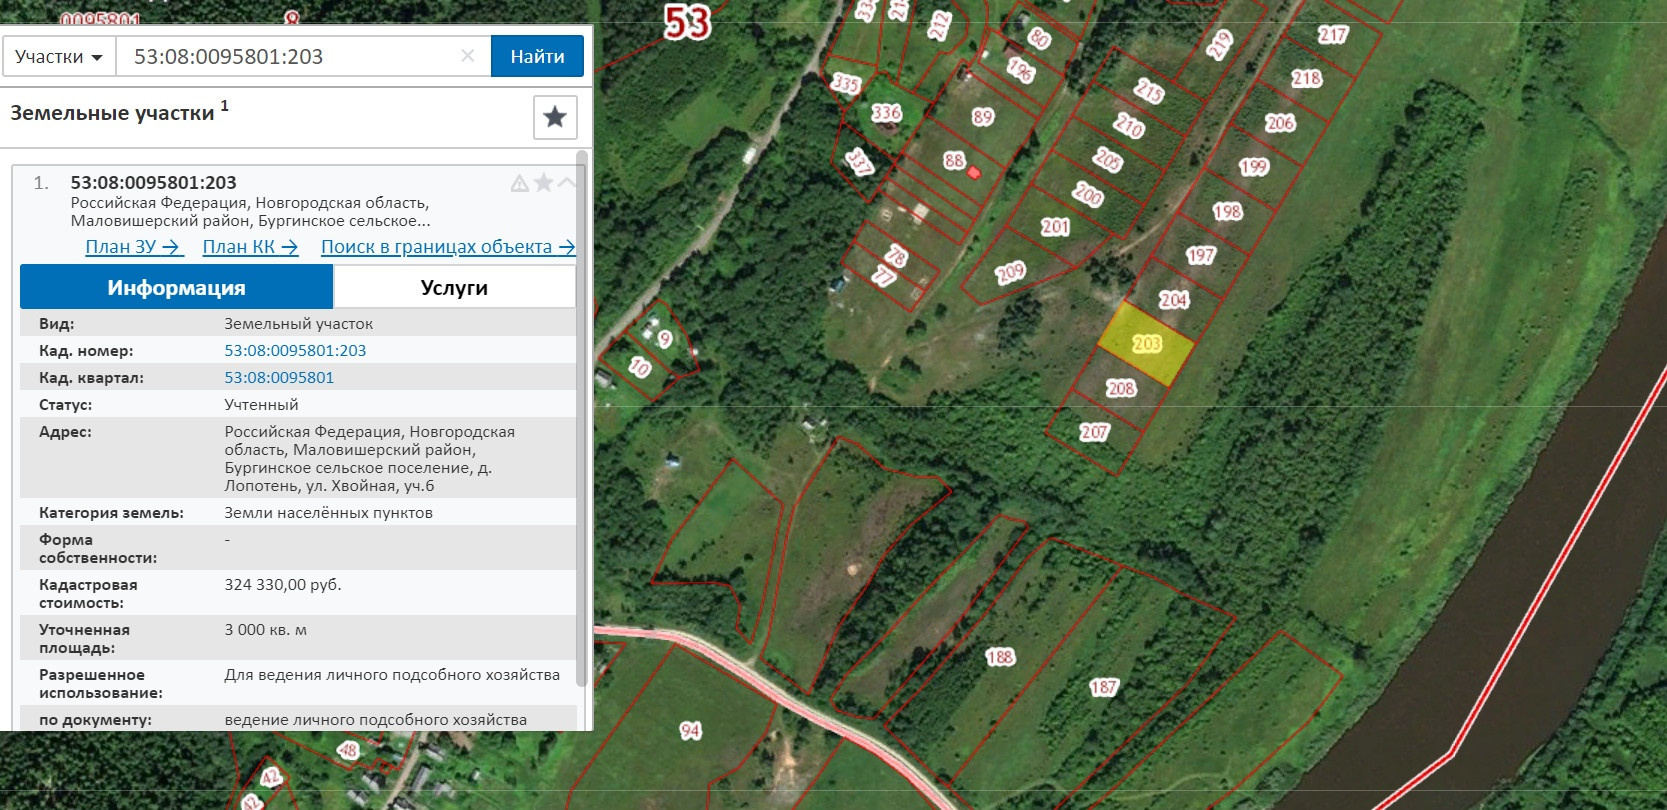Select parcel 9 on the map
This screenshot has height=810, width=1667.
[x=665, y=339]
